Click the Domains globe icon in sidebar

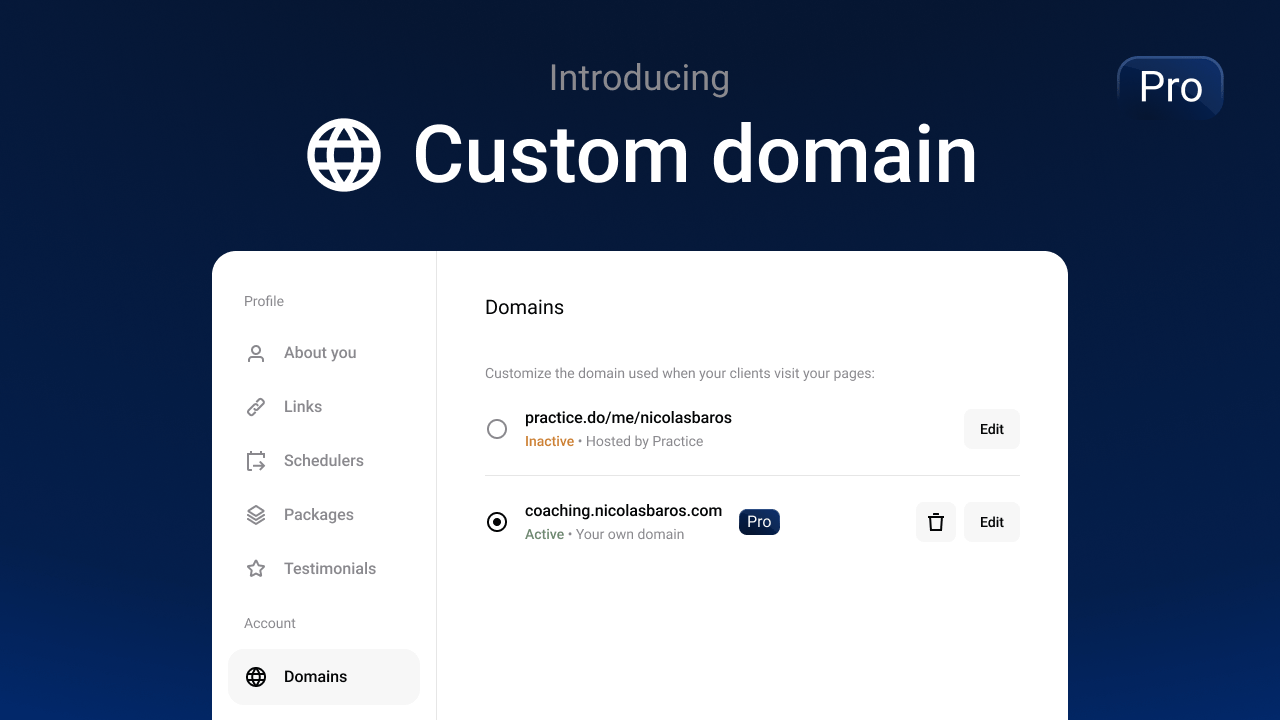point(255,677)
